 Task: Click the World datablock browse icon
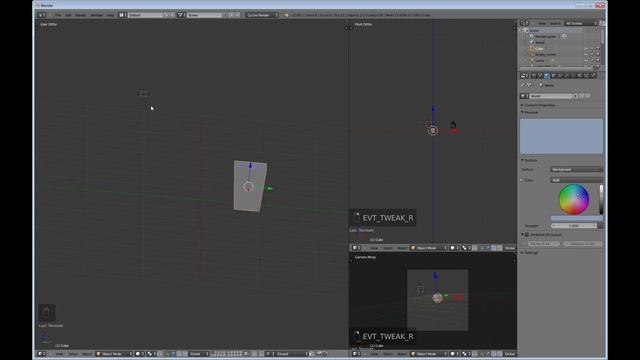point(524,96)
